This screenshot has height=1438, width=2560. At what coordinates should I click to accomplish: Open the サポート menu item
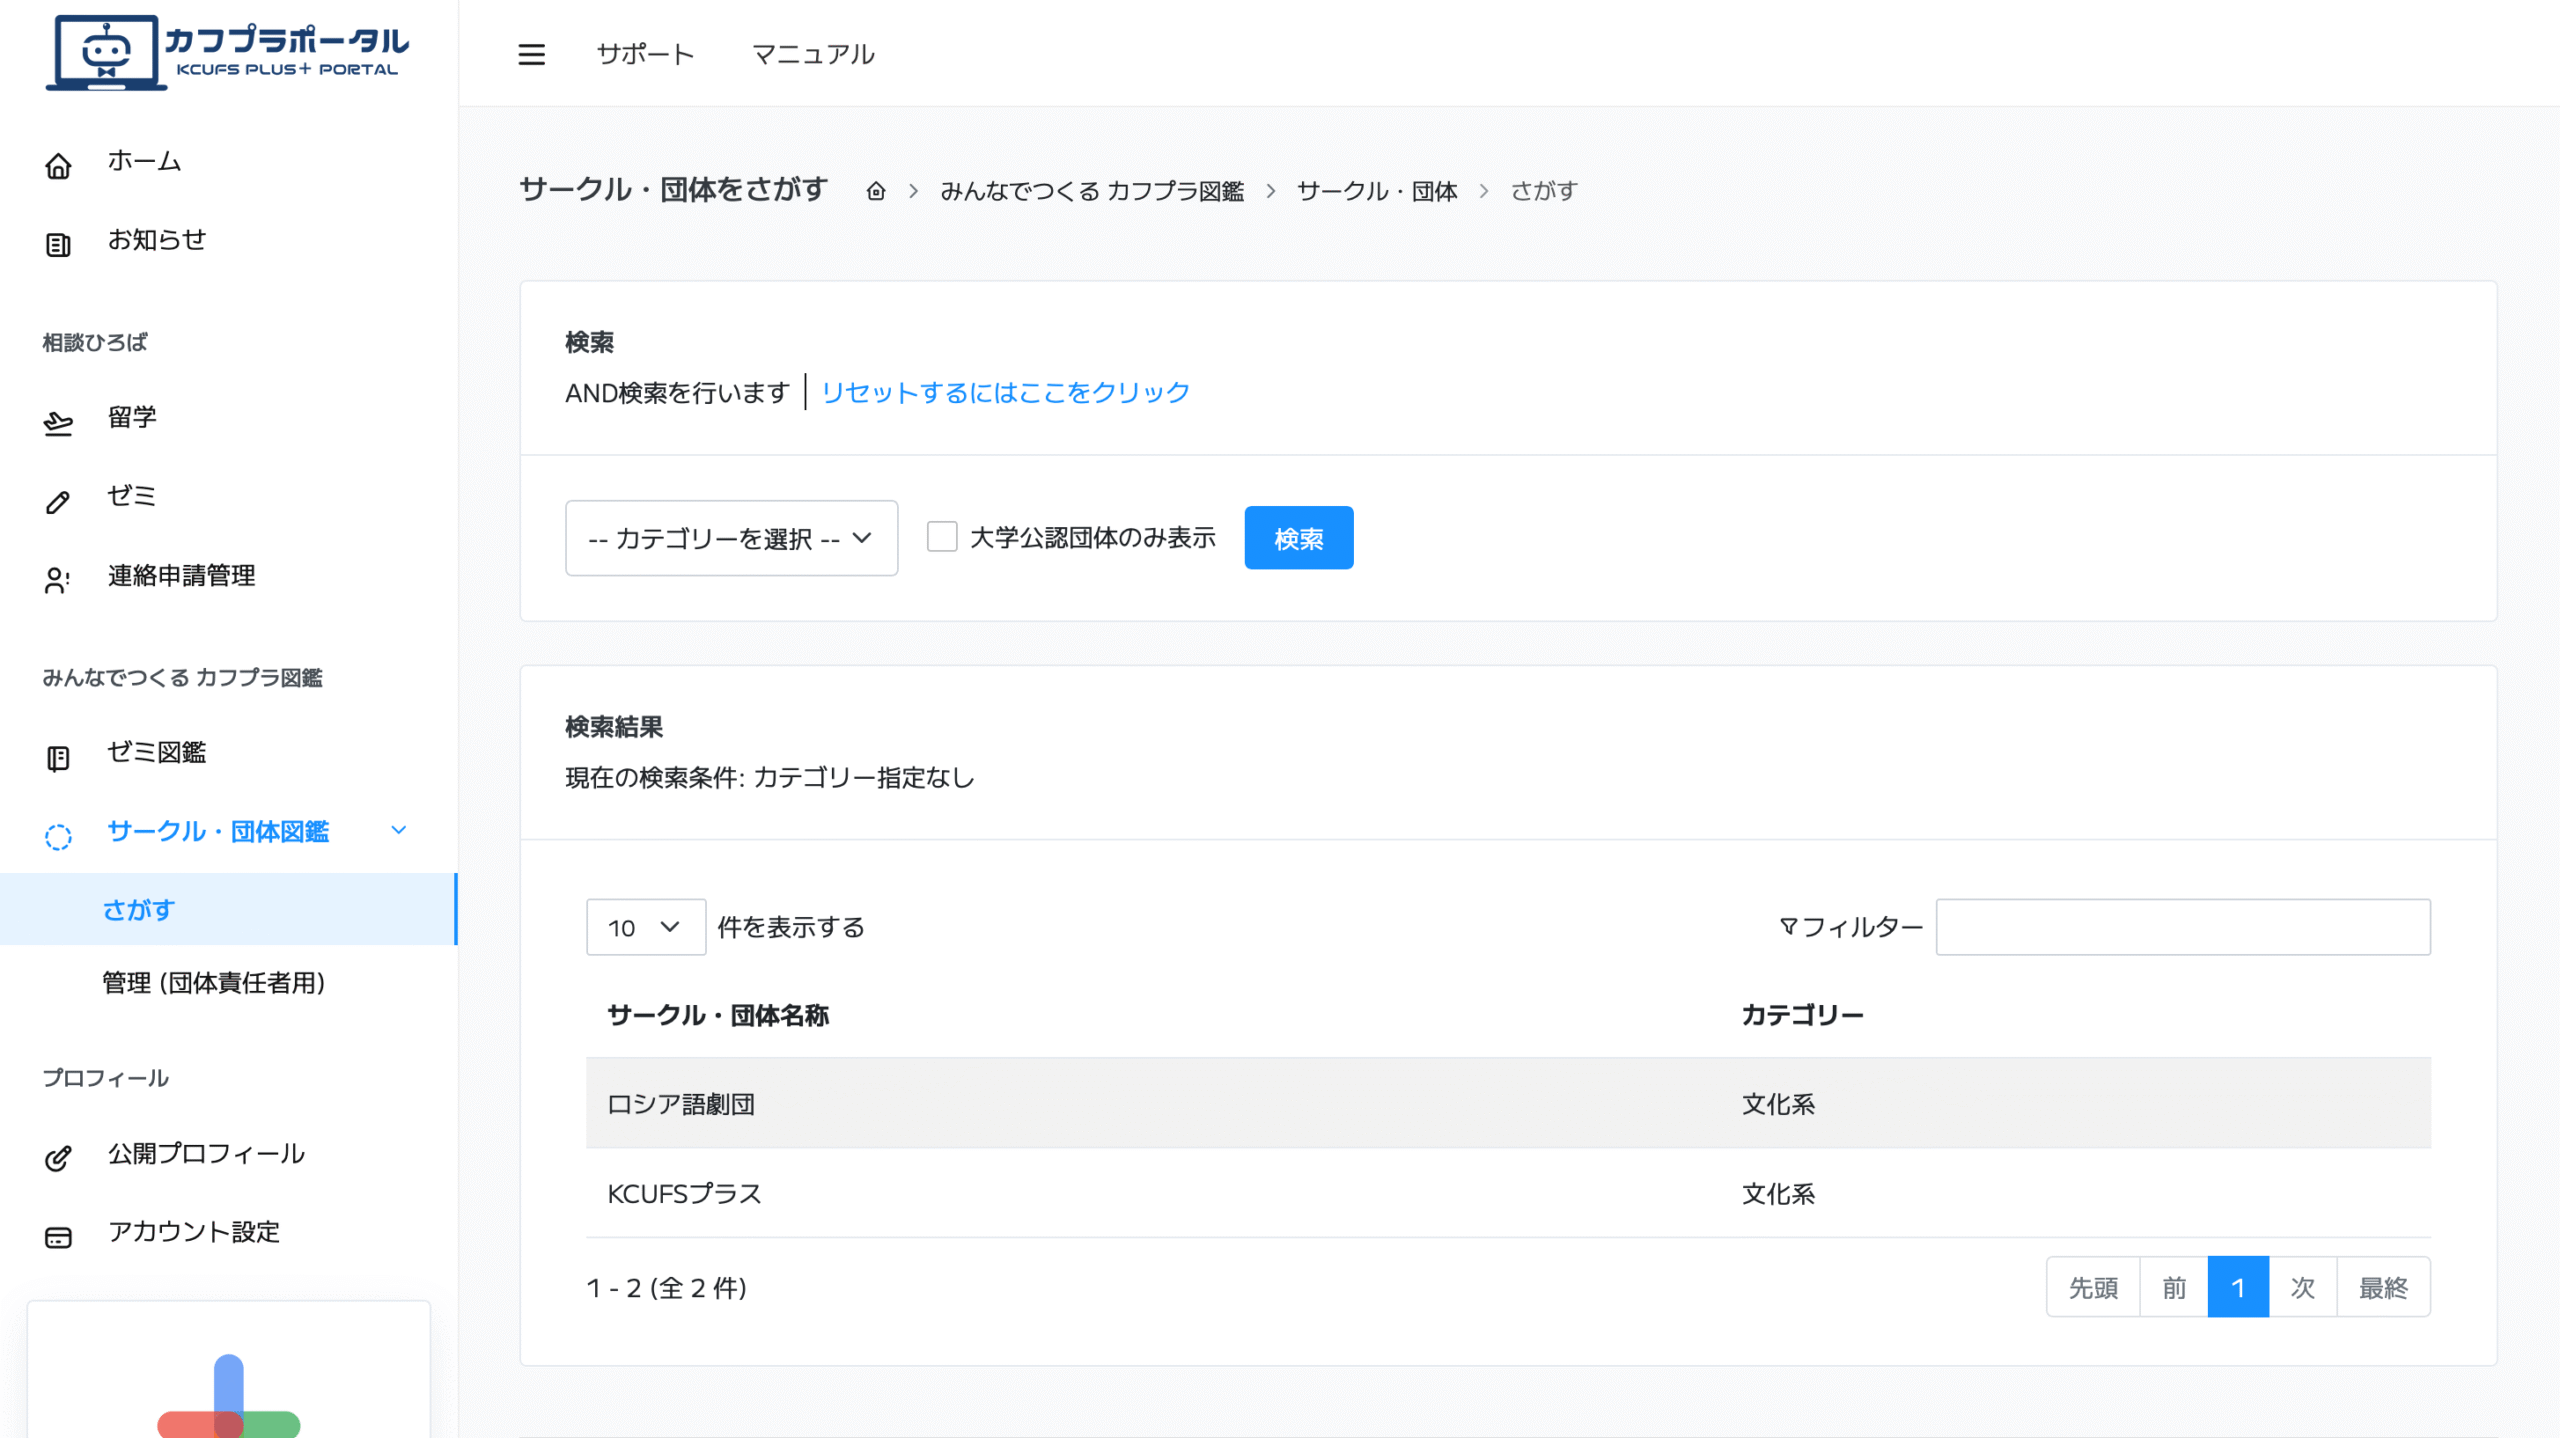(645, 54)
